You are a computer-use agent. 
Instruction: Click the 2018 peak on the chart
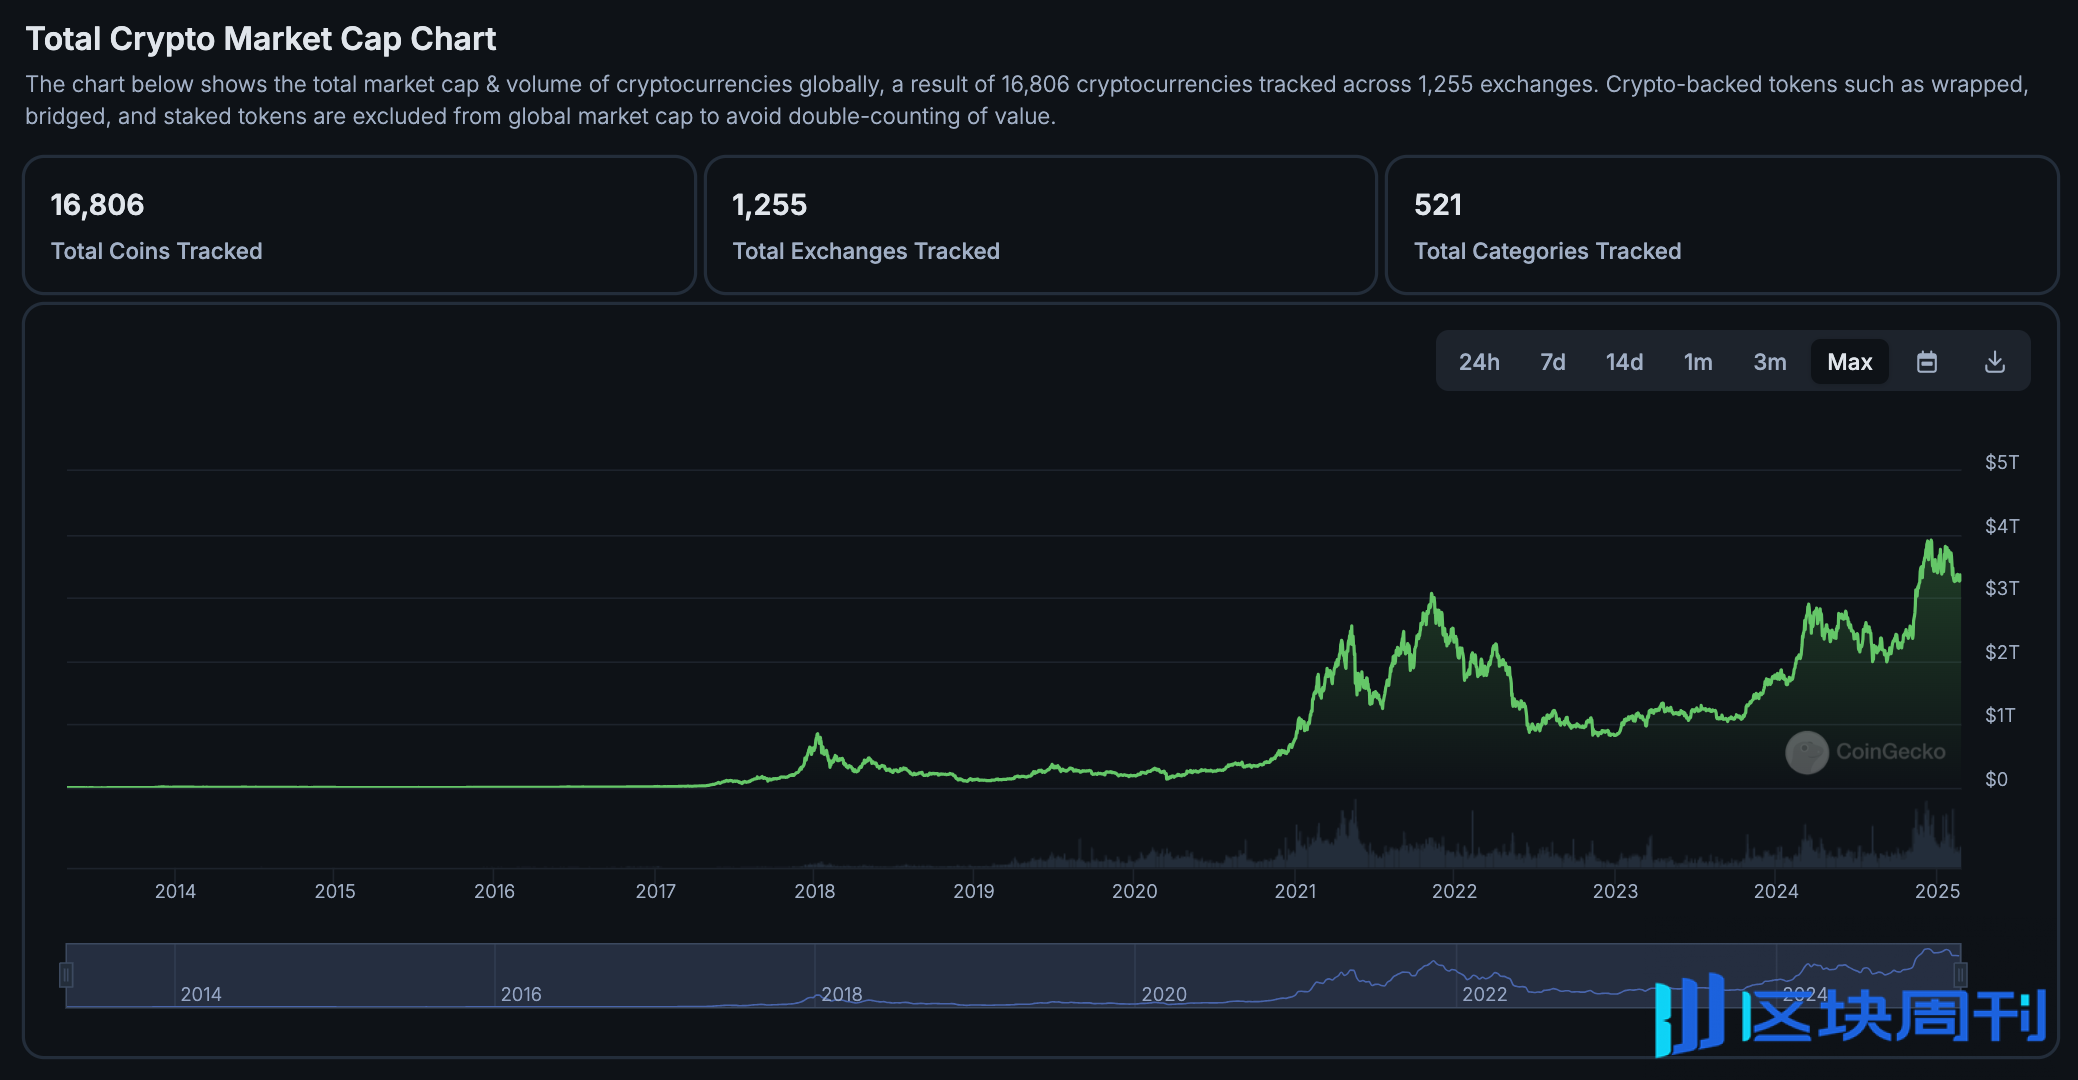click(818, 738)
